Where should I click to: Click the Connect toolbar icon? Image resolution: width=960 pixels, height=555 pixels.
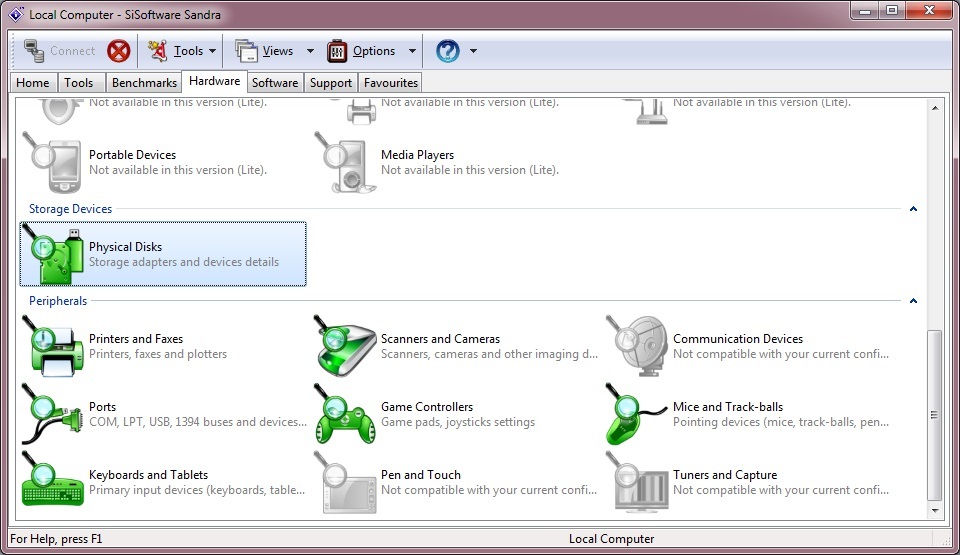34,51
